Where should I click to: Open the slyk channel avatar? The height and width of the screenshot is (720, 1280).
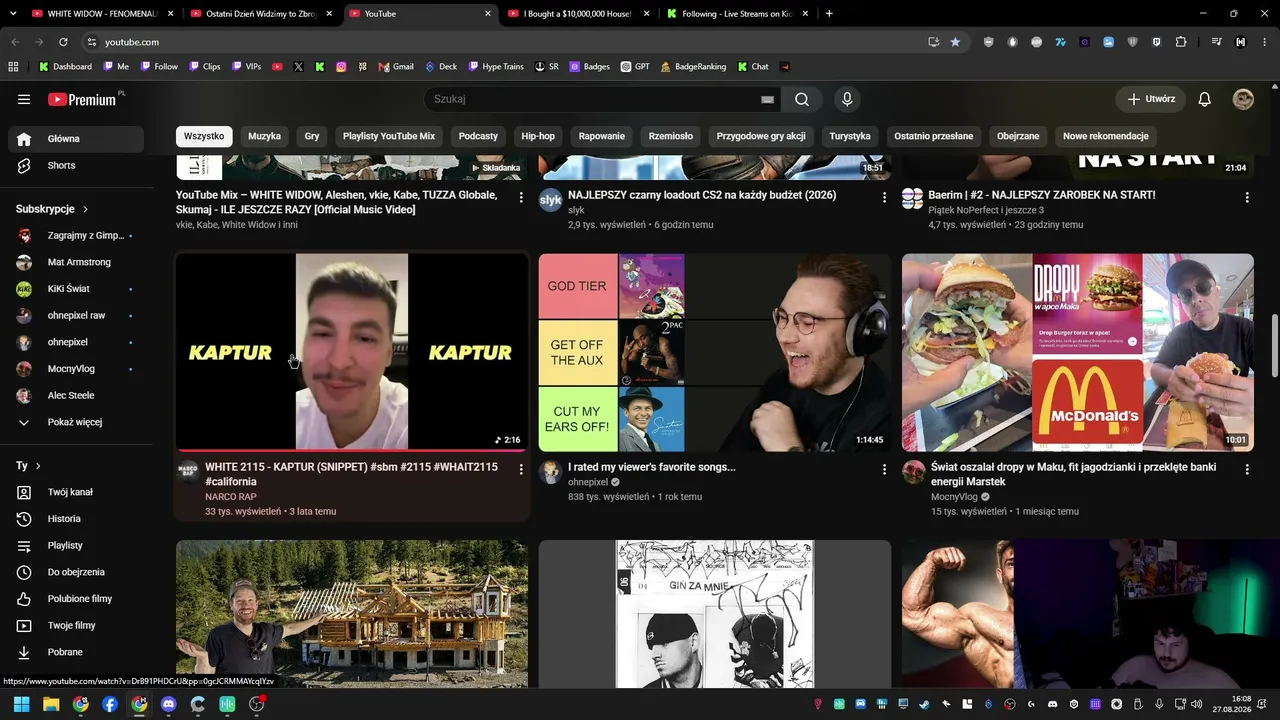551,200
